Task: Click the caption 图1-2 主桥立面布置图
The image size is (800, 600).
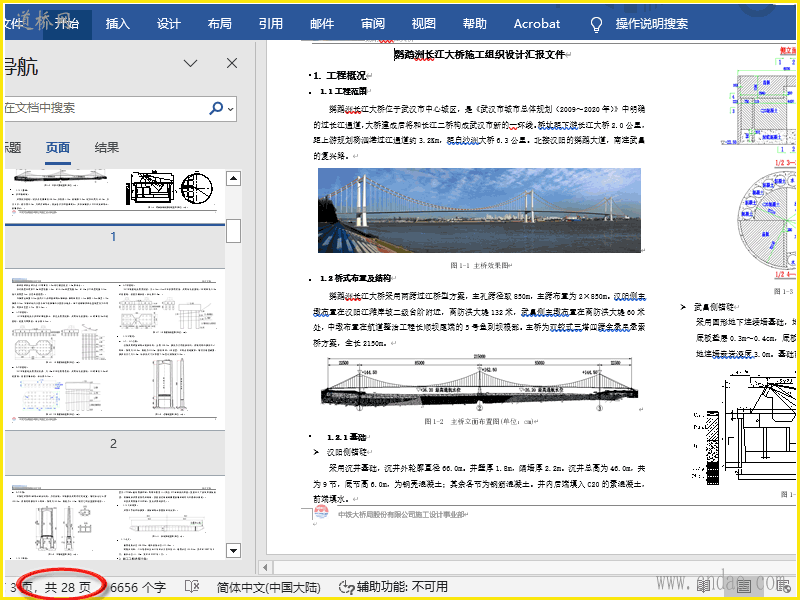Action: click(x=480, y=421)
